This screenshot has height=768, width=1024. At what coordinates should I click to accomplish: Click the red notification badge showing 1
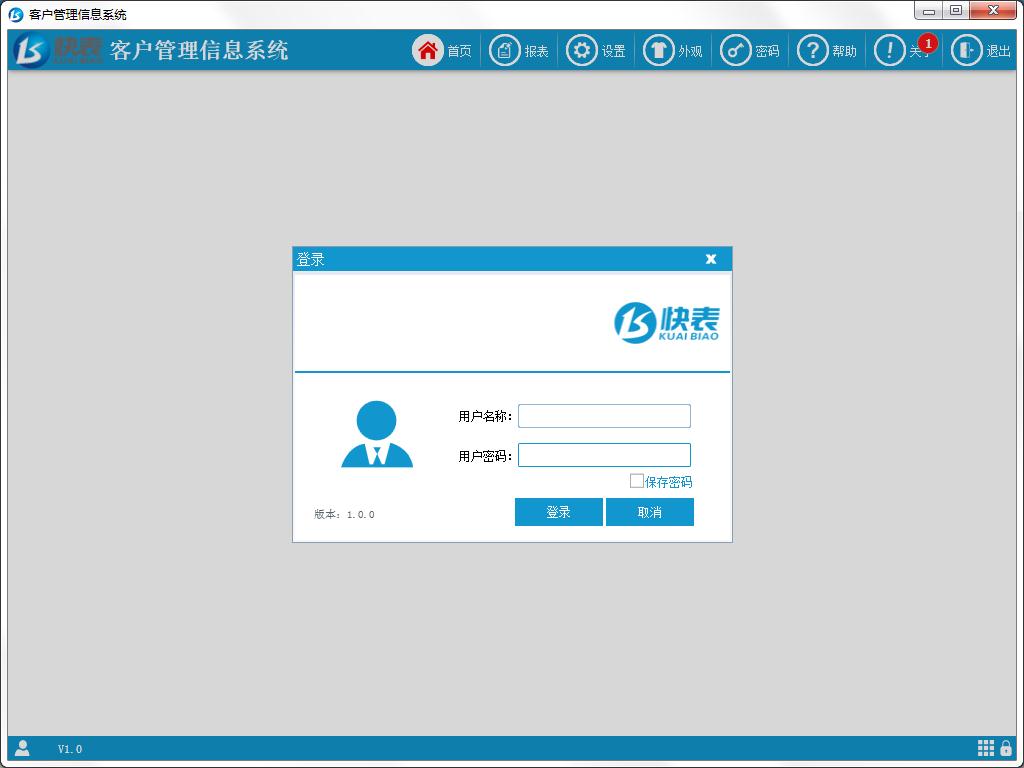[x=928, y=43]
